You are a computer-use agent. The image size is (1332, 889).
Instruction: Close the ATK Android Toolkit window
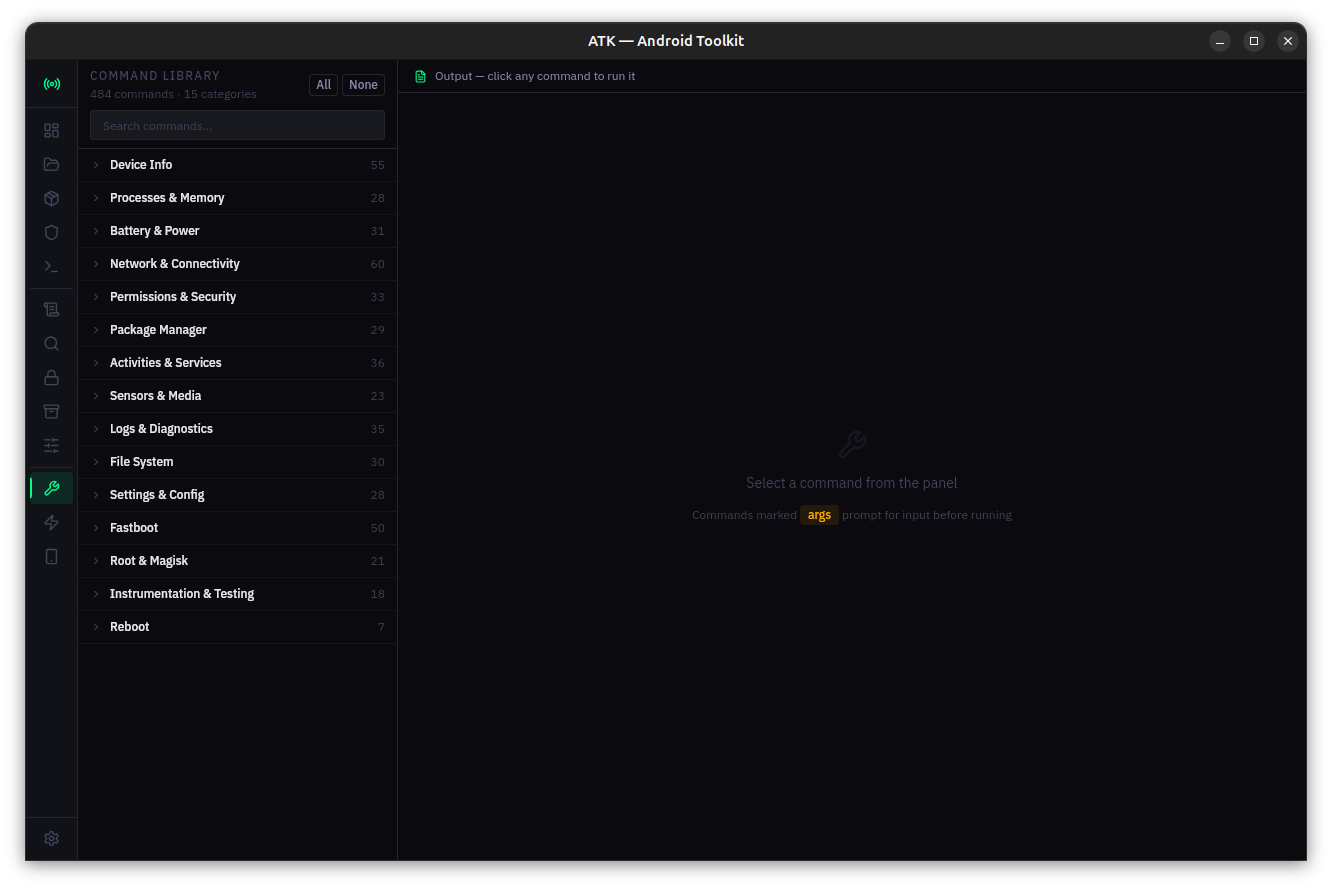[1288, 41]
